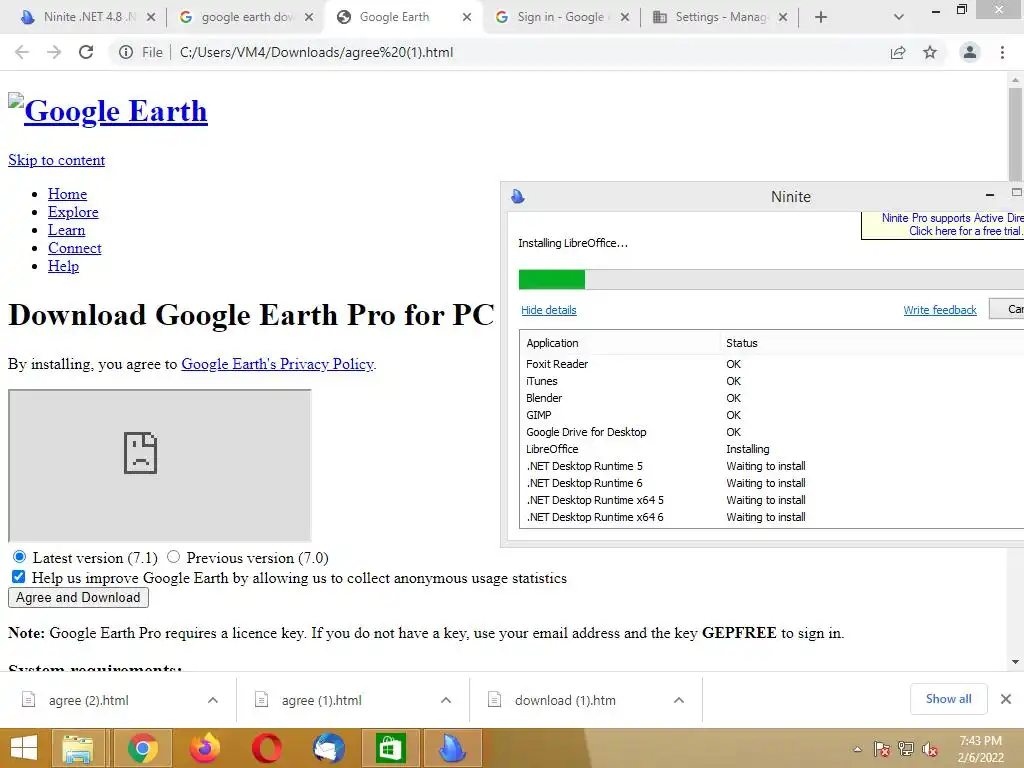Click the network tray icon
Image resolution: width=1024 pixels, height=768 pixels.
[x=906, y=749]
